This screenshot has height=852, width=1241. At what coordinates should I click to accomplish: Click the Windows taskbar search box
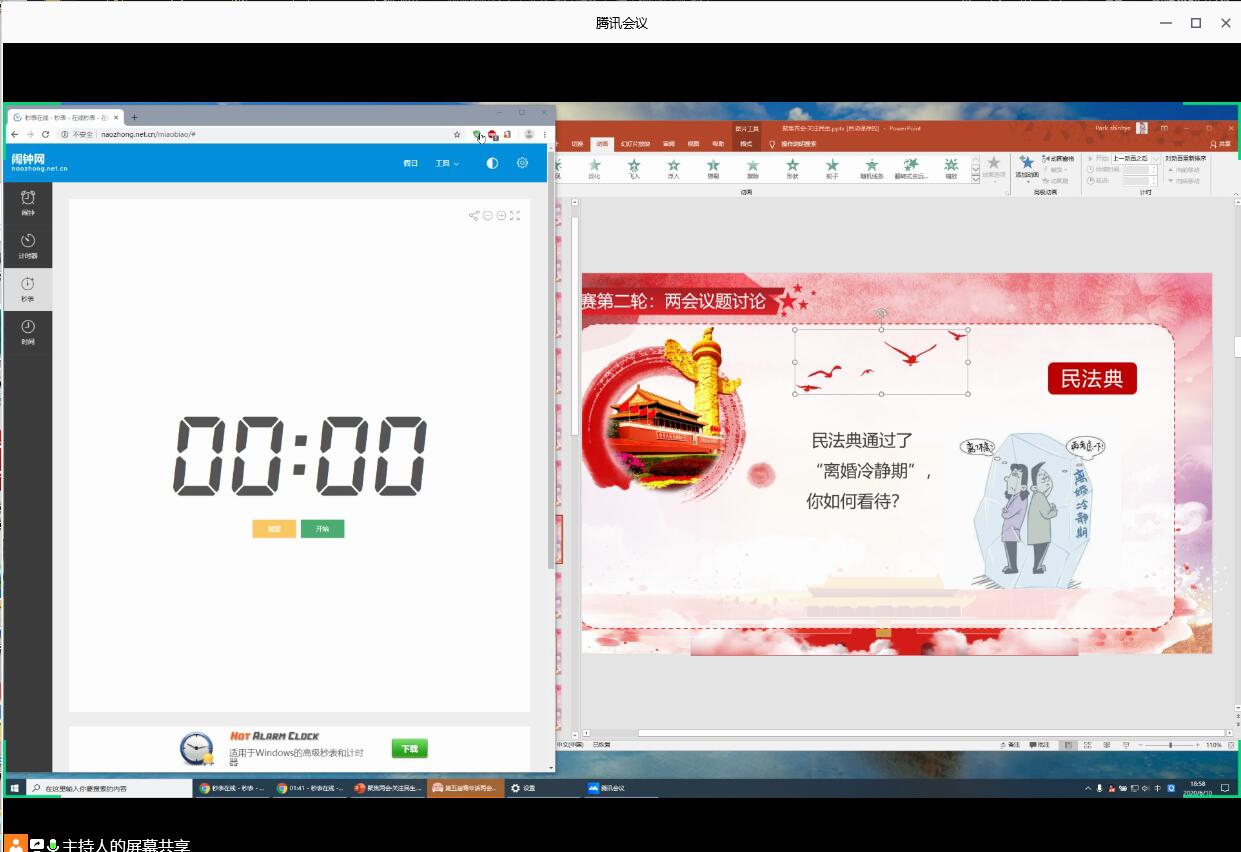coord(108,788)
